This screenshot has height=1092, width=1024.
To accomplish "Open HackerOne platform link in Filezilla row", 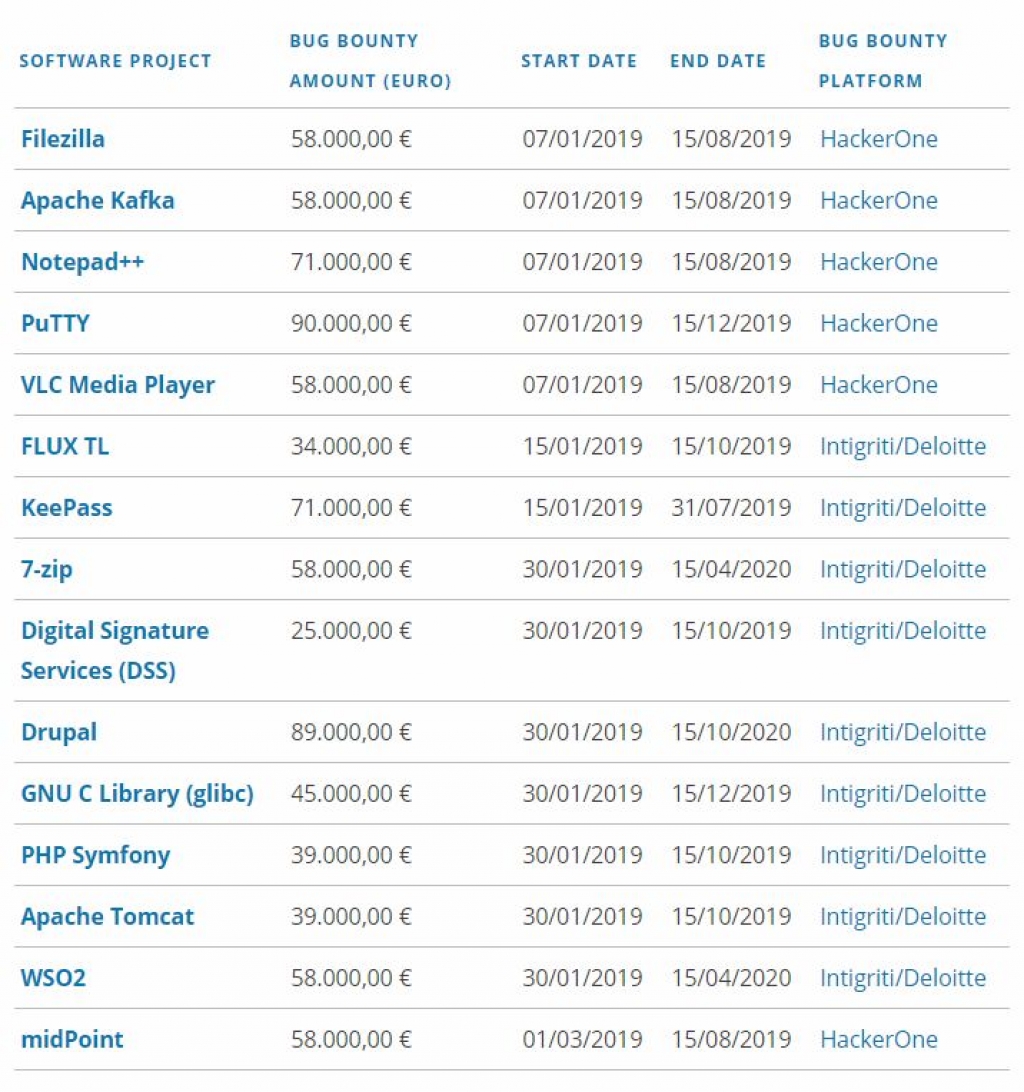I will [878, 139].
